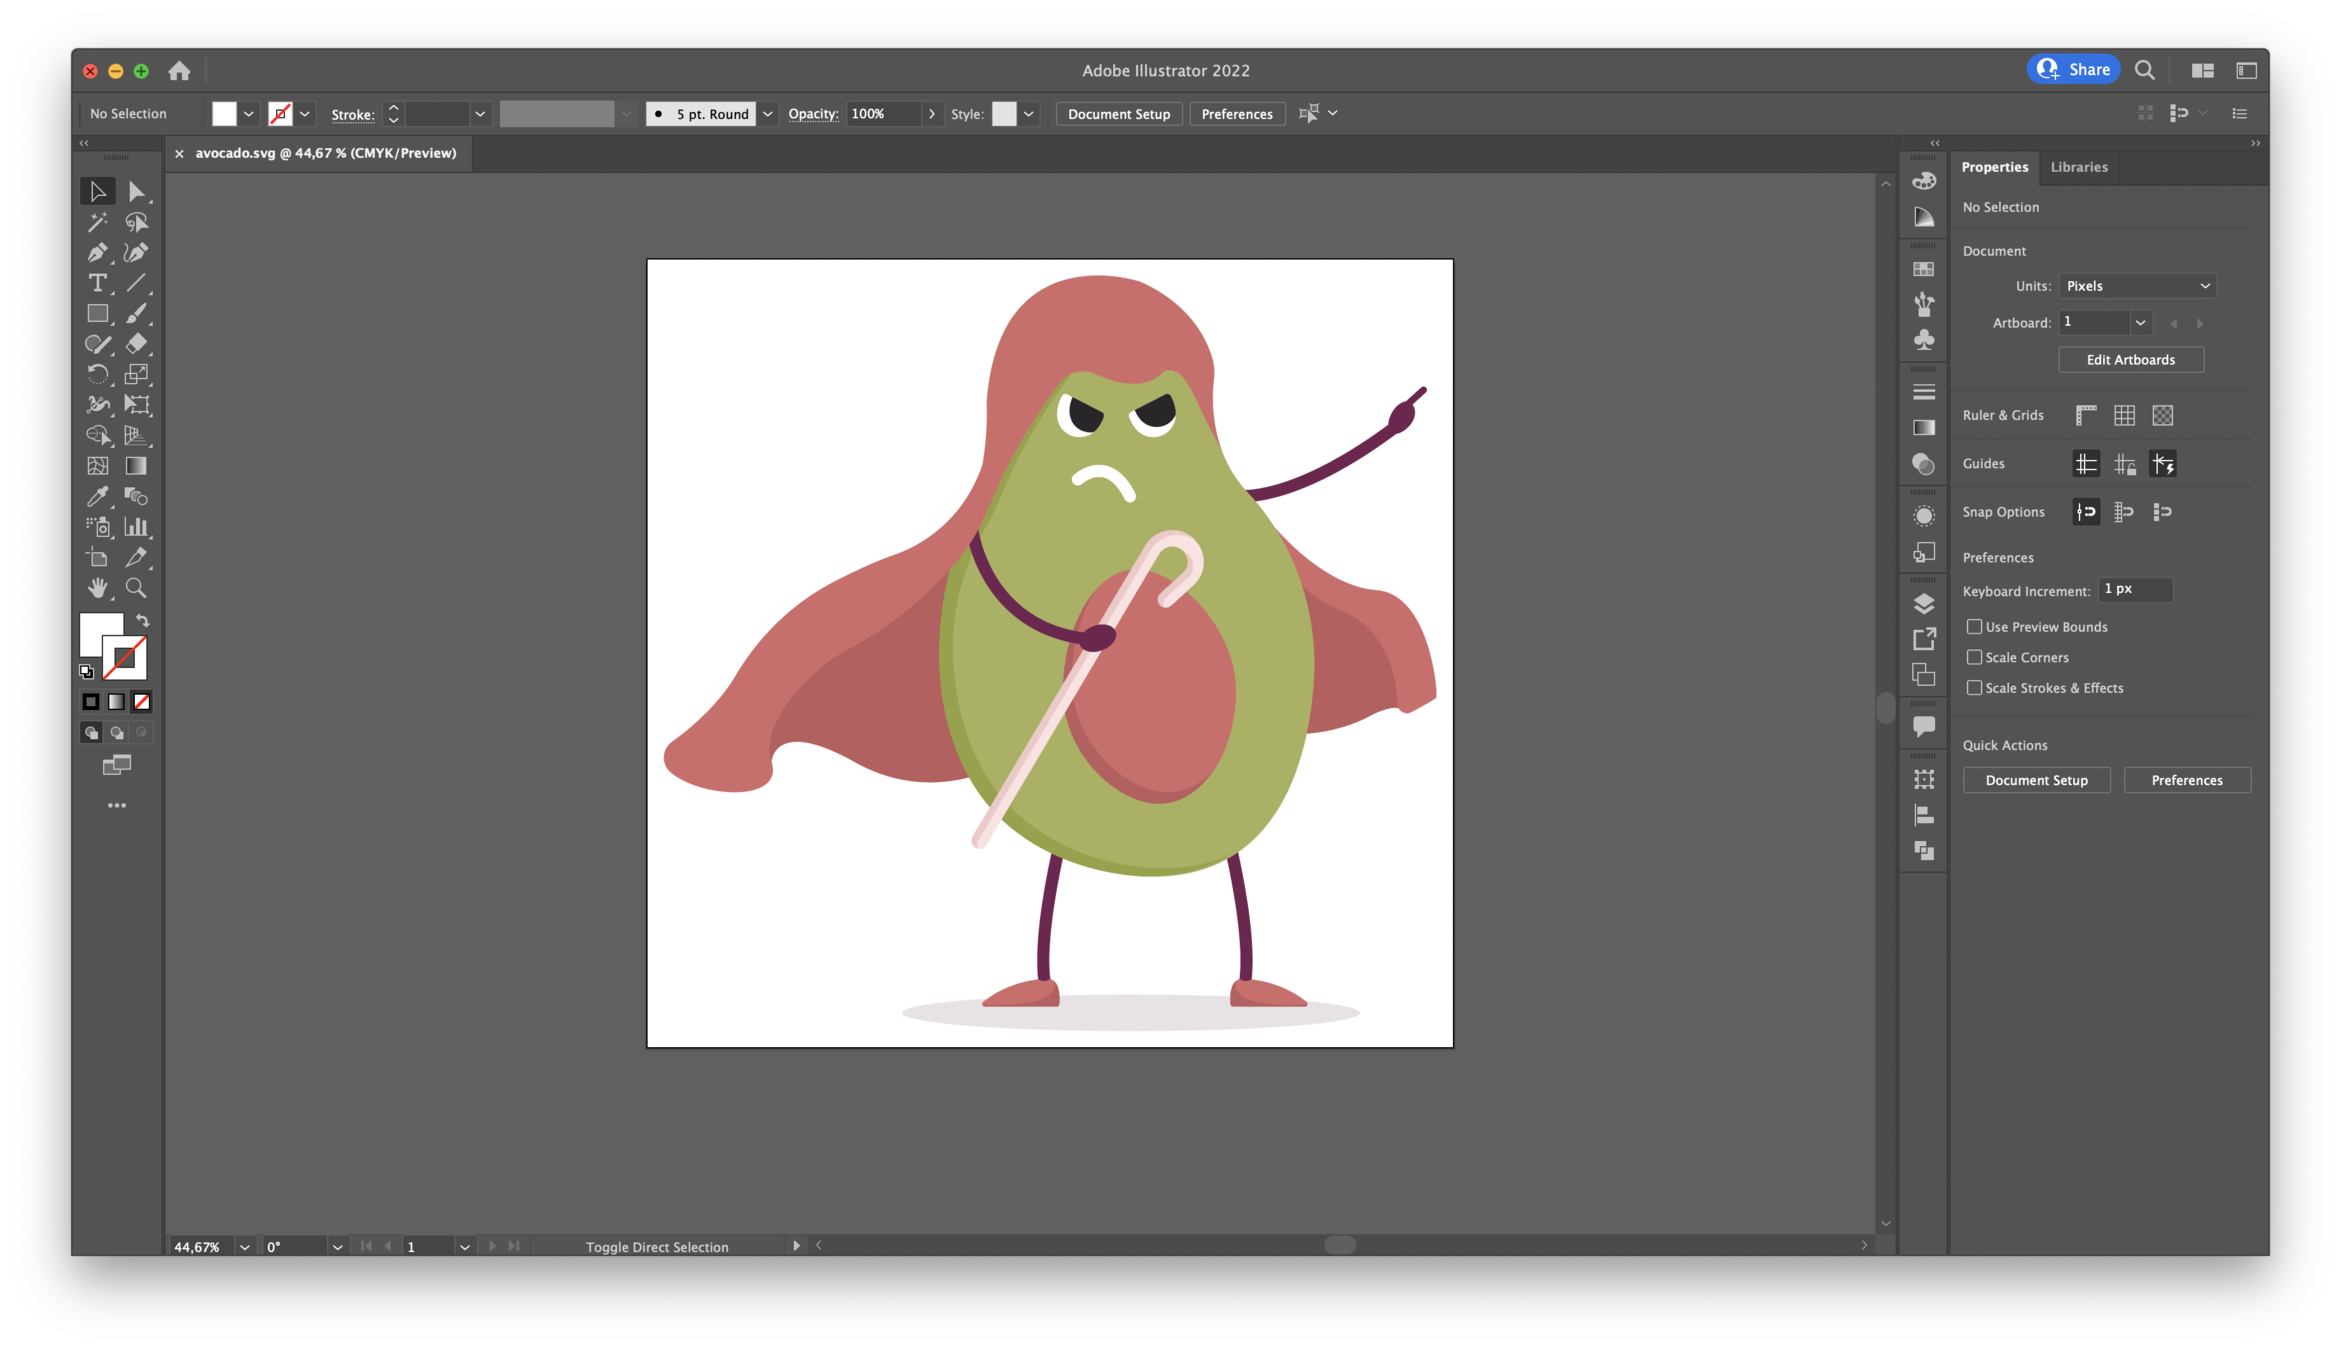Open the Layers panel icon
The height and width of the screenshot is (1350, 2341).
click(1923, 604)
